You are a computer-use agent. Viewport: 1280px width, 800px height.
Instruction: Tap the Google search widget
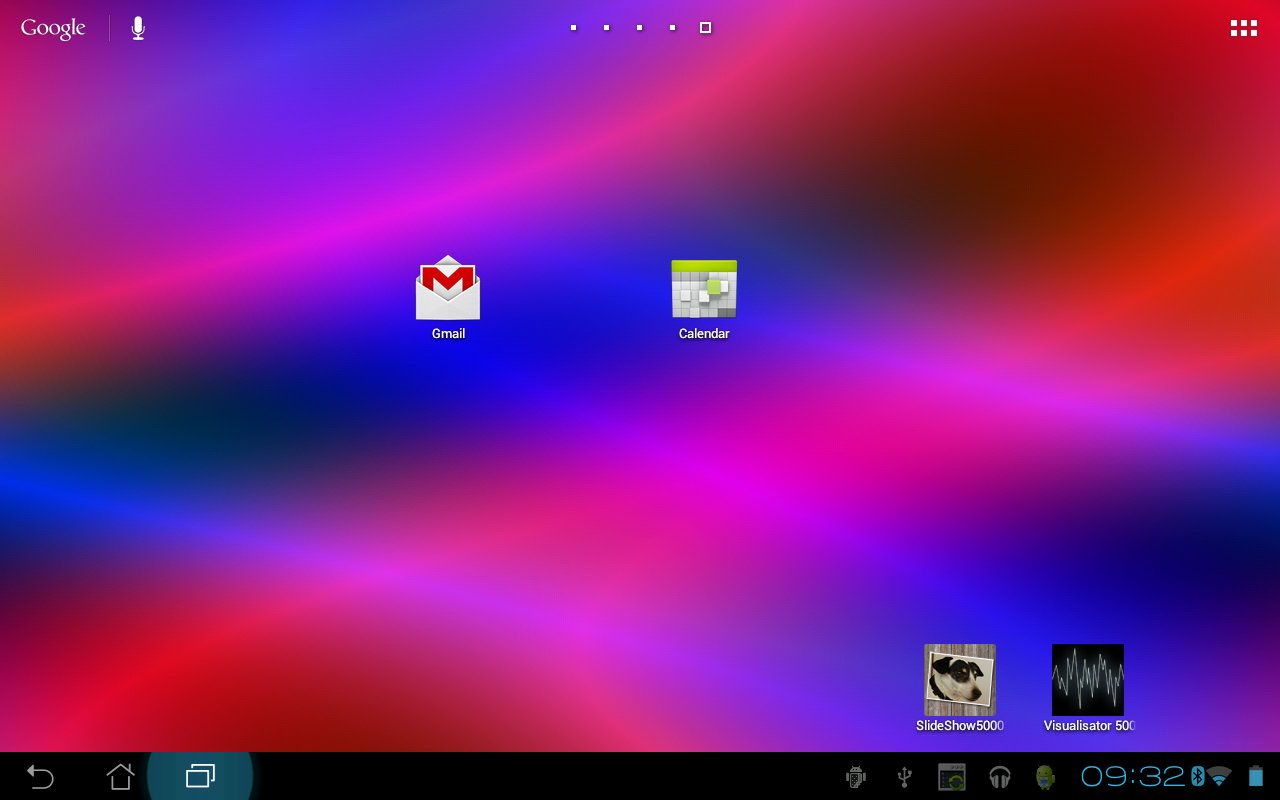pos(53,28)
